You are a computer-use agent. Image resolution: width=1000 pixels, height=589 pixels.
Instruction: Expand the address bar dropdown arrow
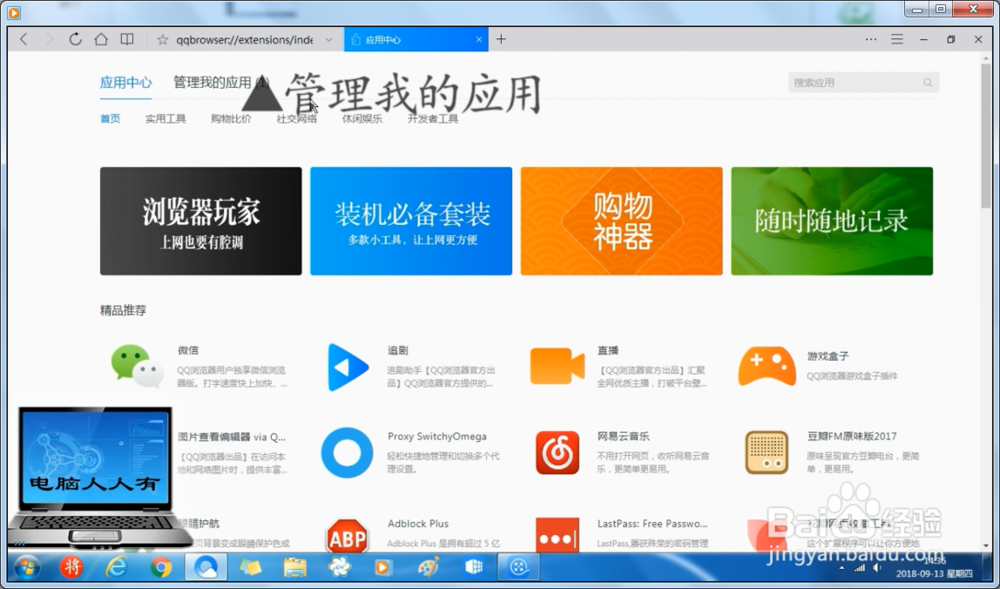click(x=328, y=40)
